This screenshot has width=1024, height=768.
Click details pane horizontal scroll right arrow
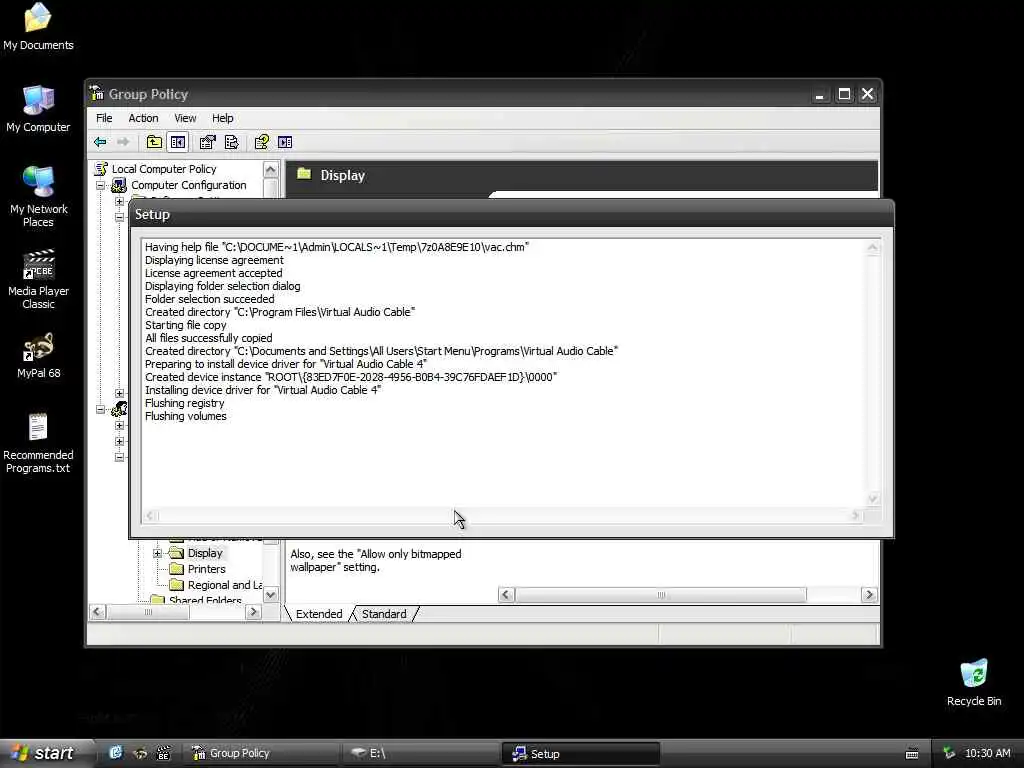[x=869, y=594]
